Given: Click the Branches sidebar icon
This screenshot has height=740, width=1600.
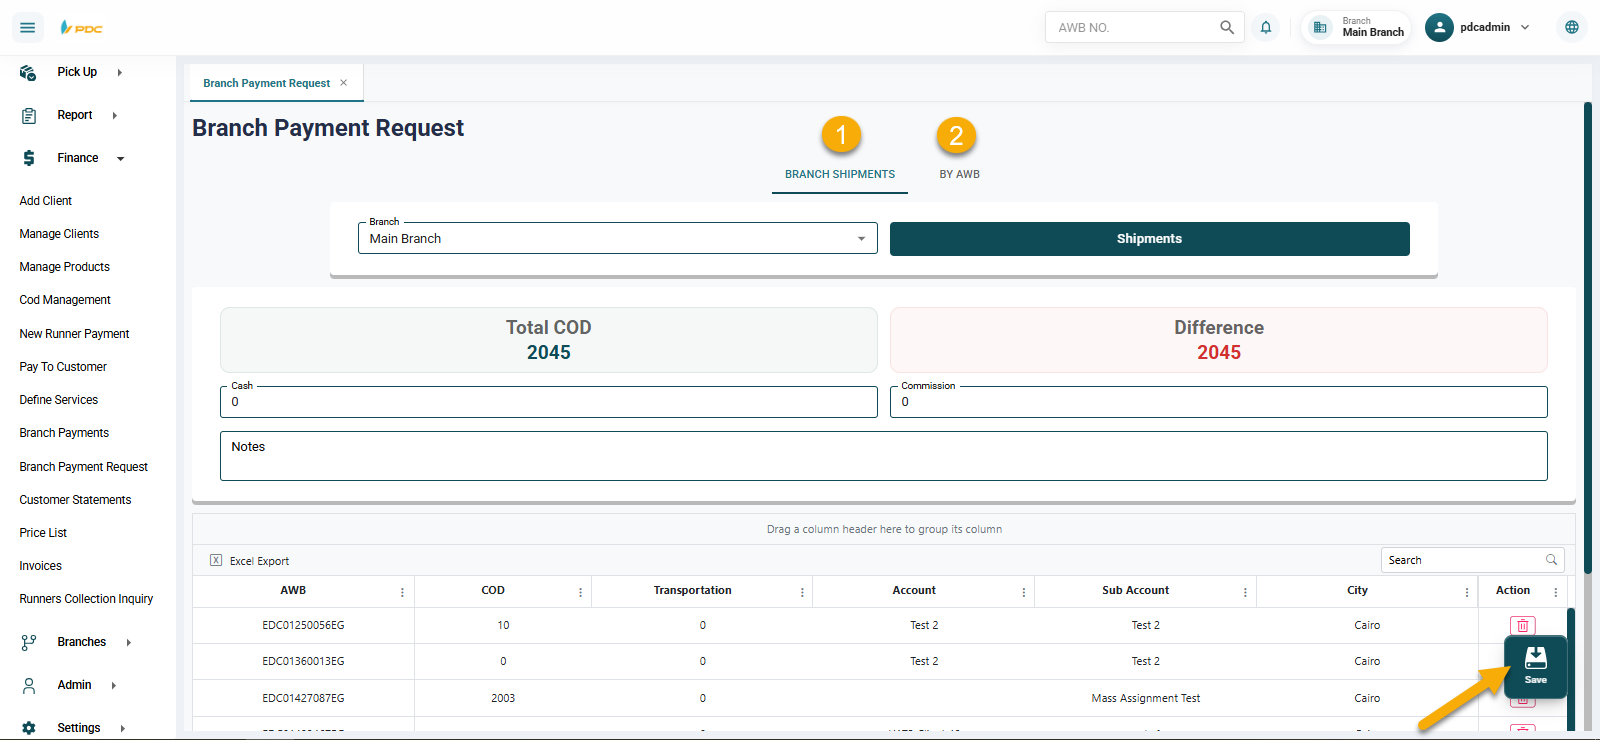Looking at the screenshot, I should pyautogui.click(x=29, y=642).
